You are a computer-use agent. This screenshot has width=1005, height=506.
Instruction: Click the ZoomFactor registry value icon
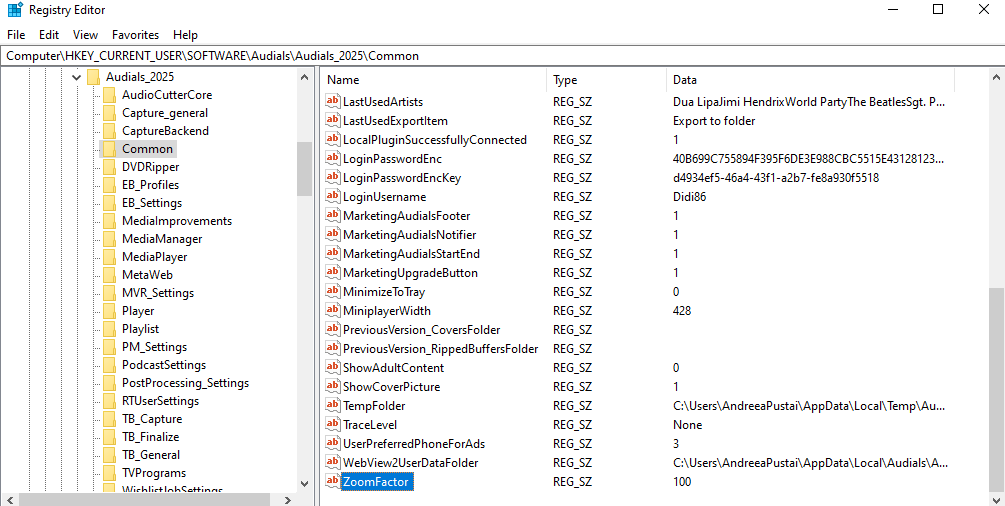[x=333, y=482]
